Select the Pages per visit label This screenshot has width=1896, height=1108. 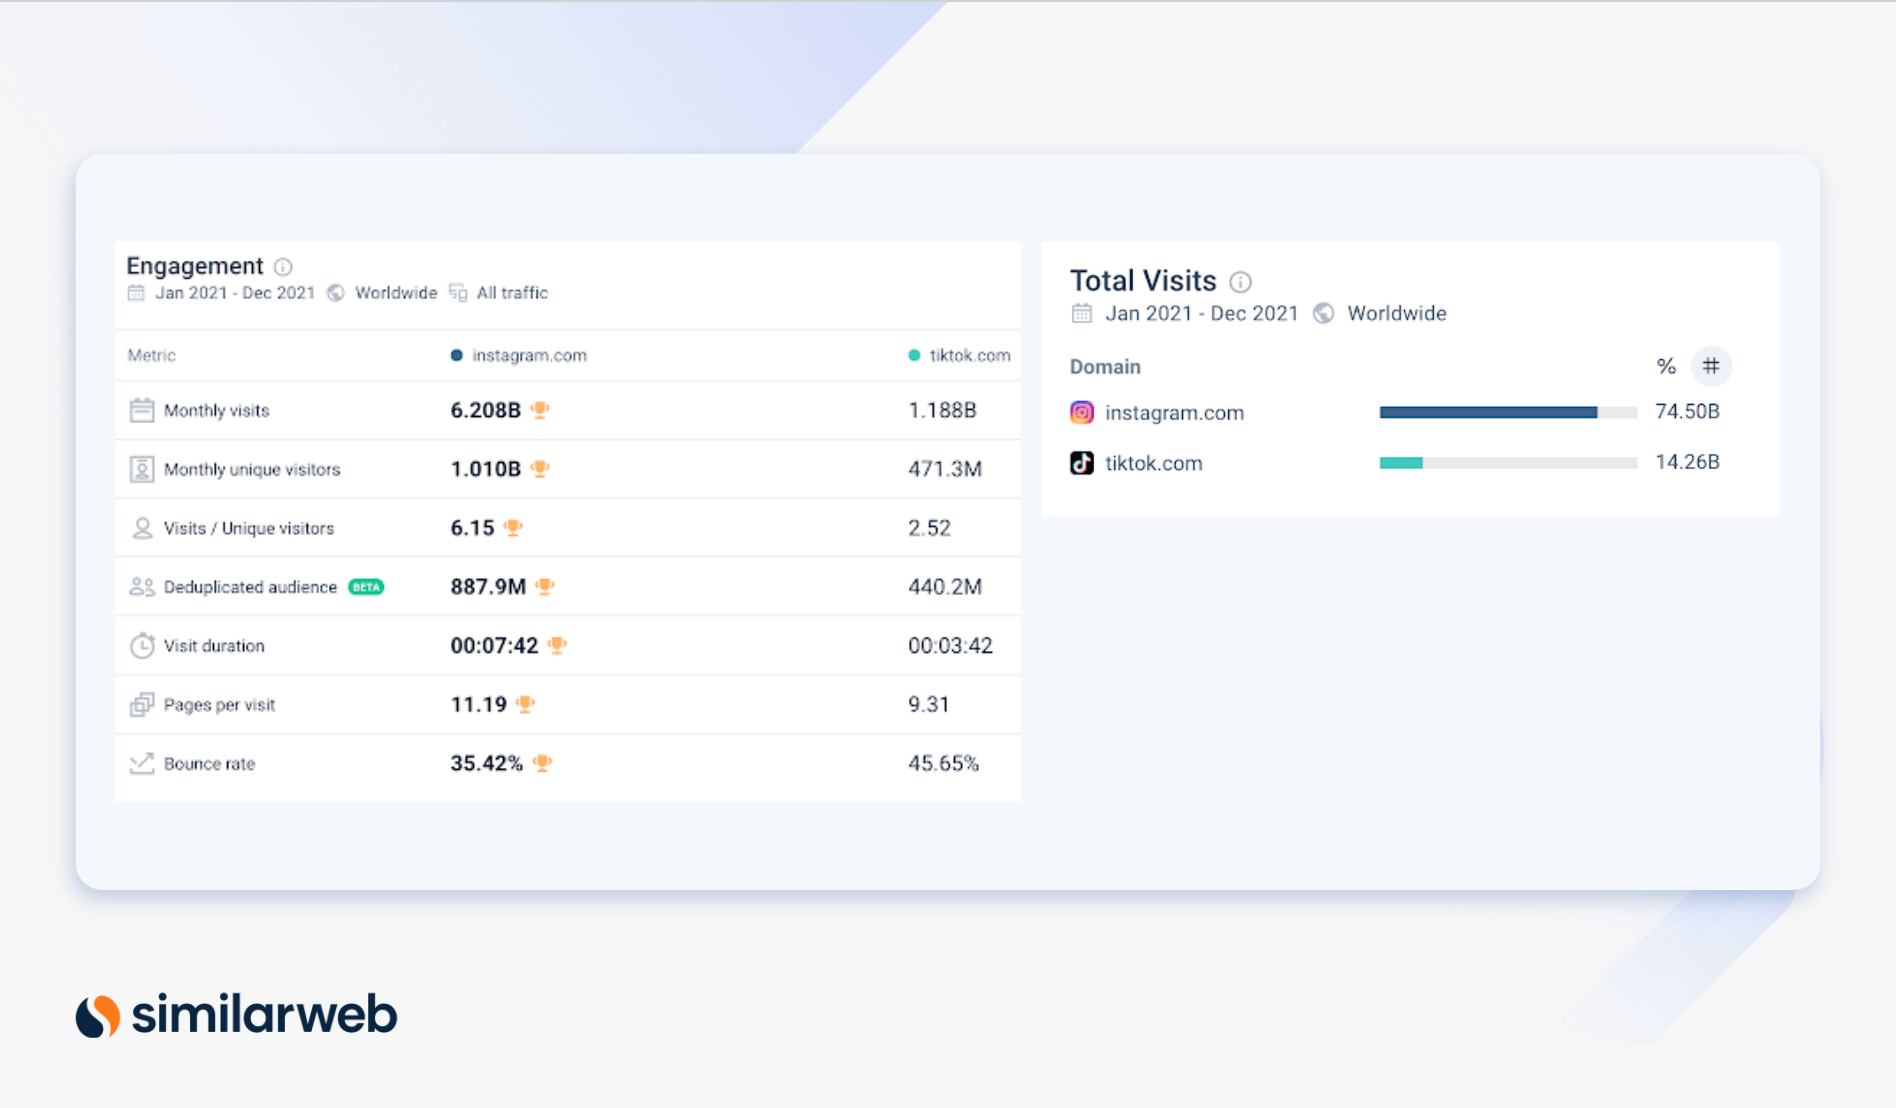[219, 705]
